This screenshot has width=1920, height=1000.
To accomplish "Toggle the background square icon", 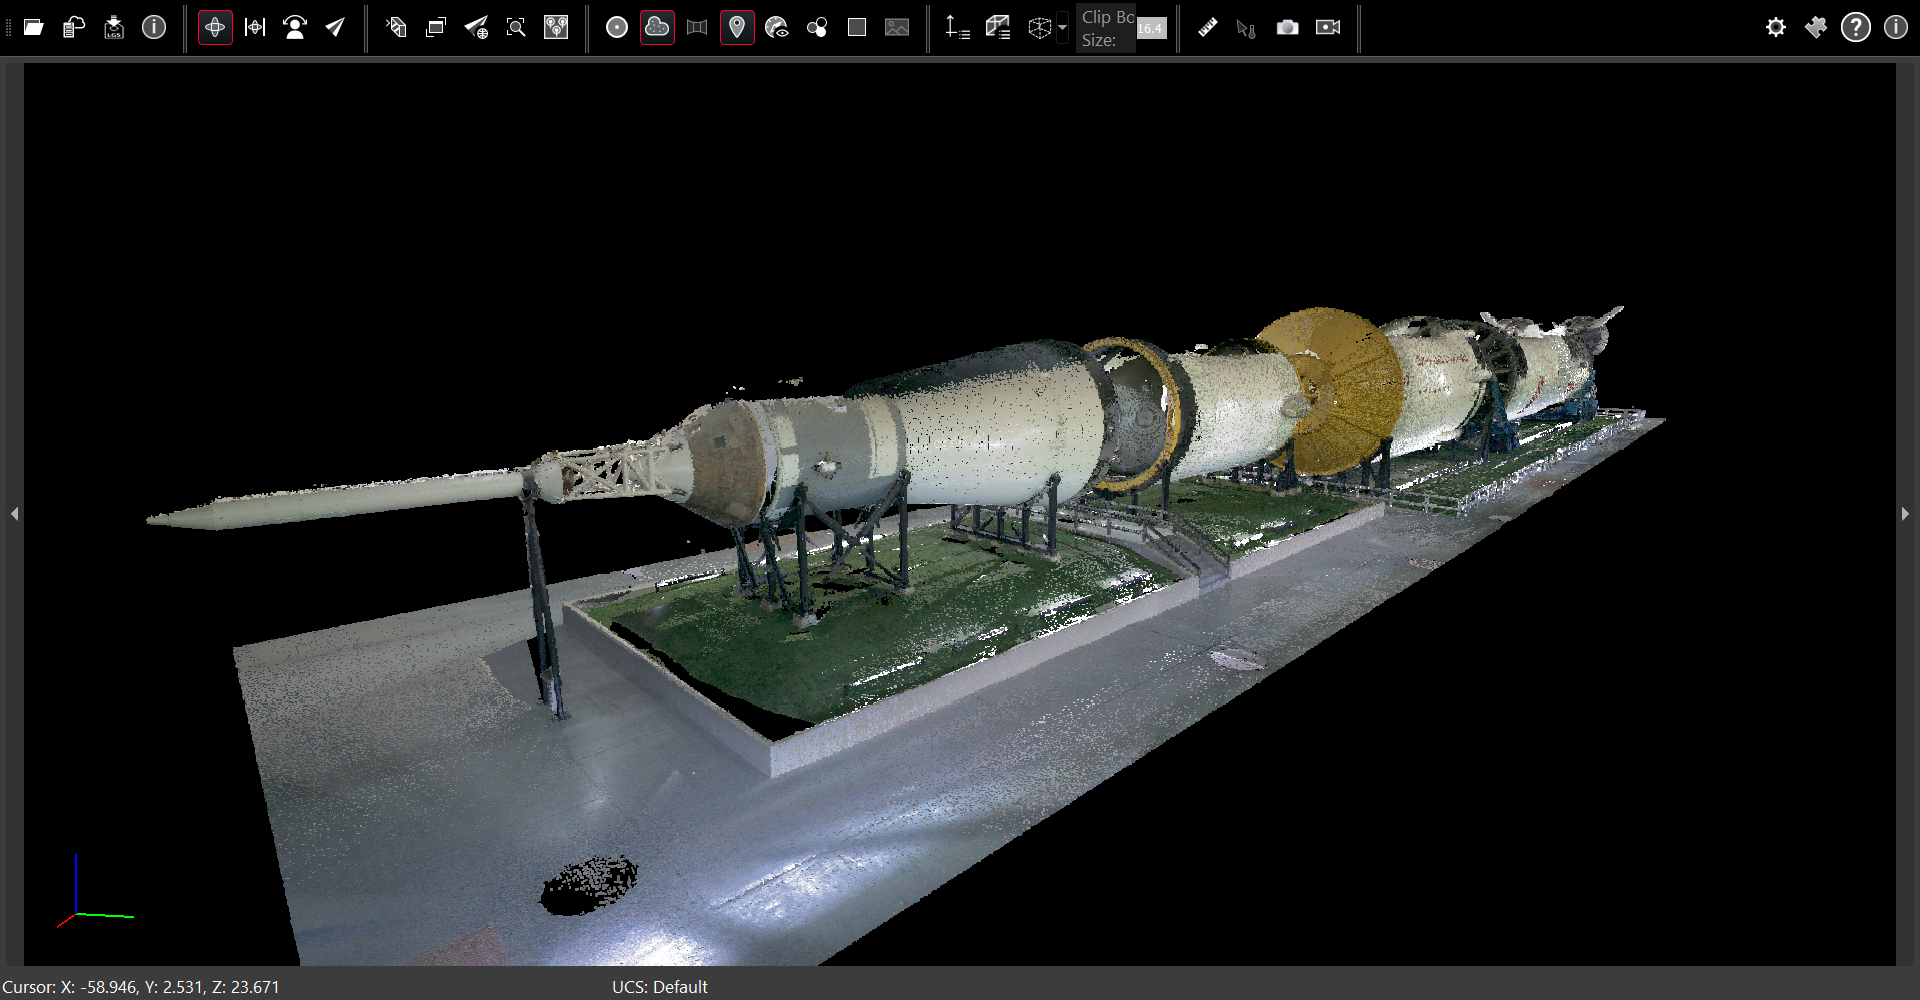I will [x=857, y=27].
